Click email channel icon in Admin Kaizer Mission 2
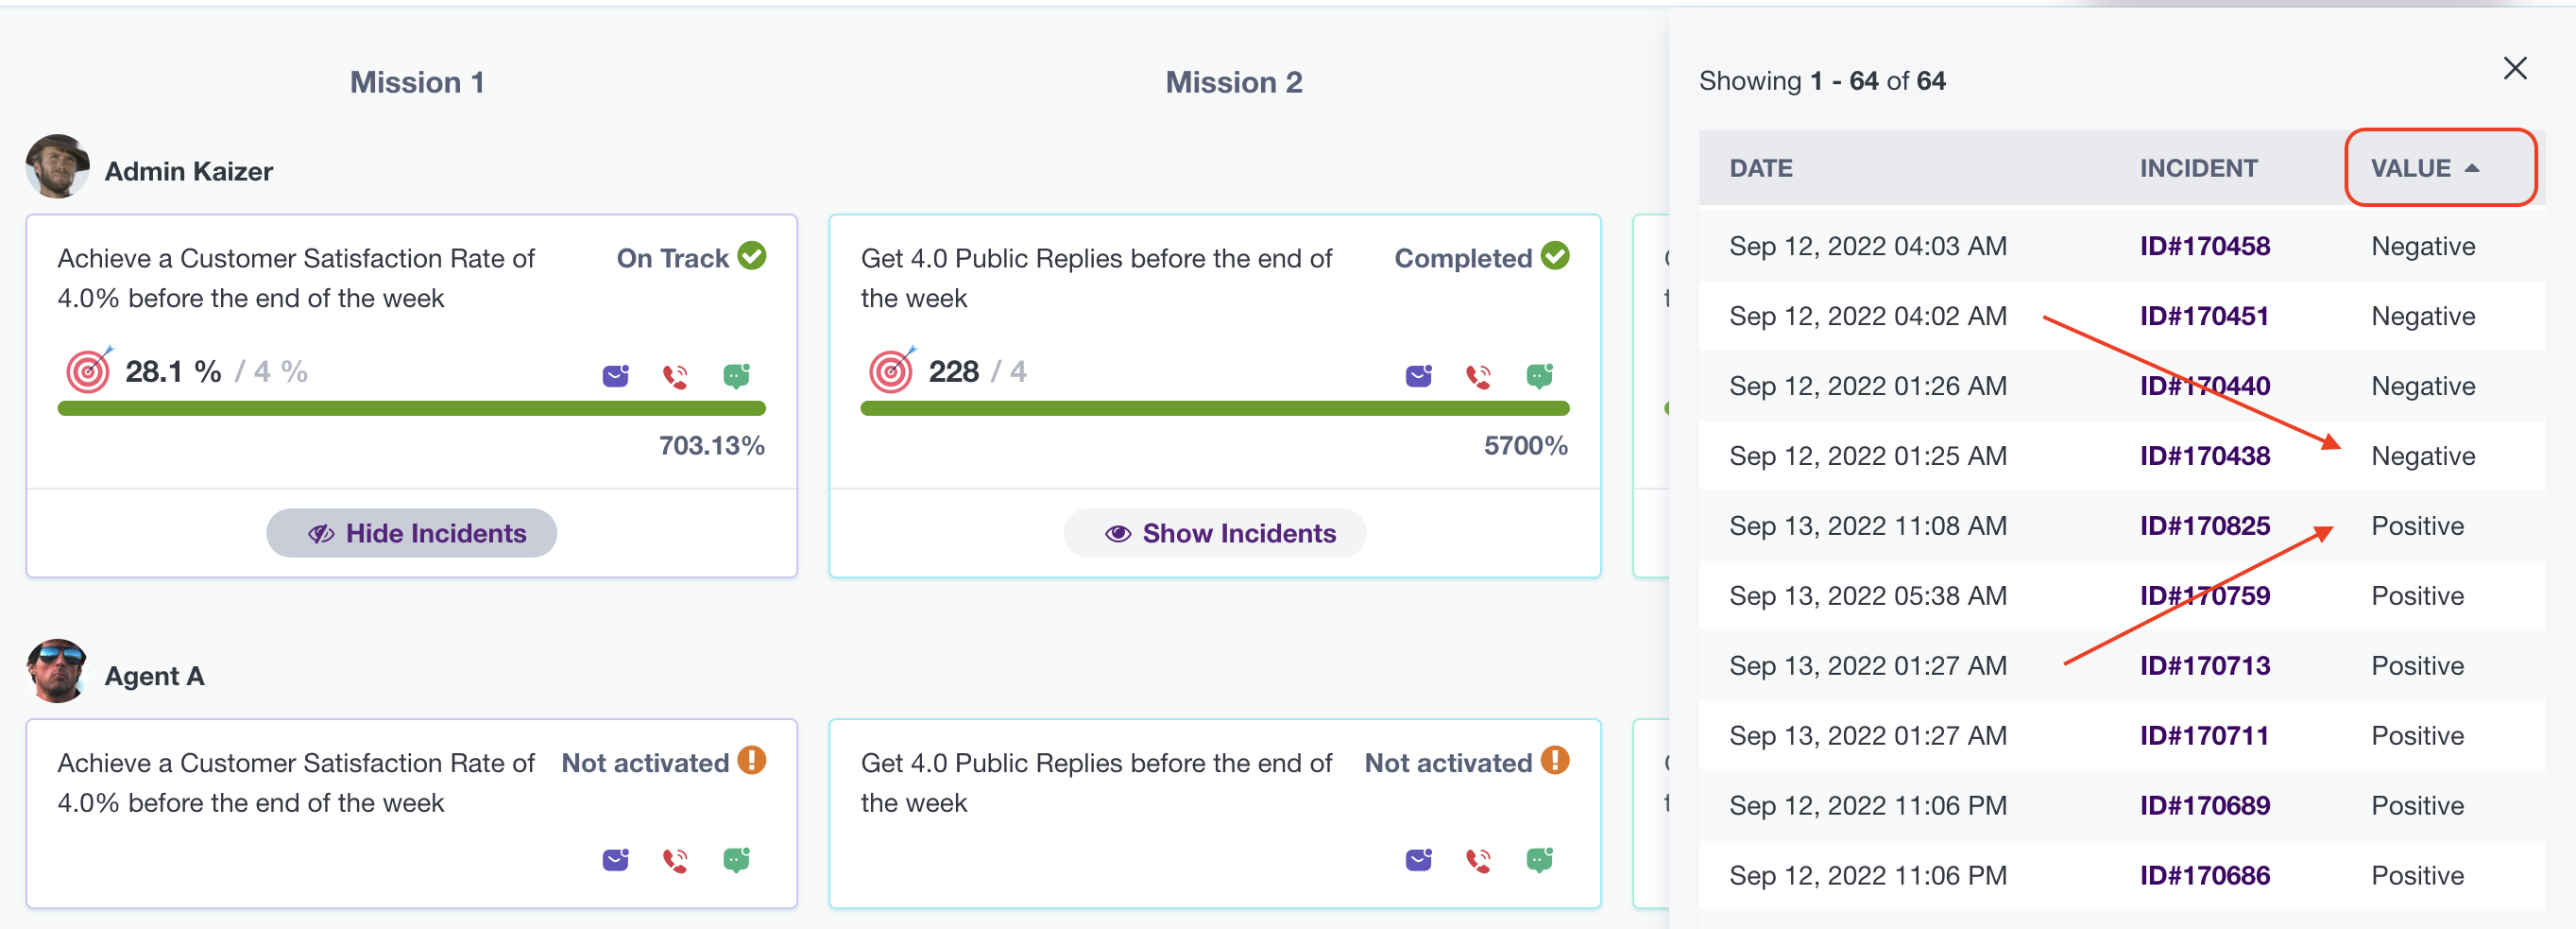This screenshot has width=2576, height=929. click(x=1418, y=376)
